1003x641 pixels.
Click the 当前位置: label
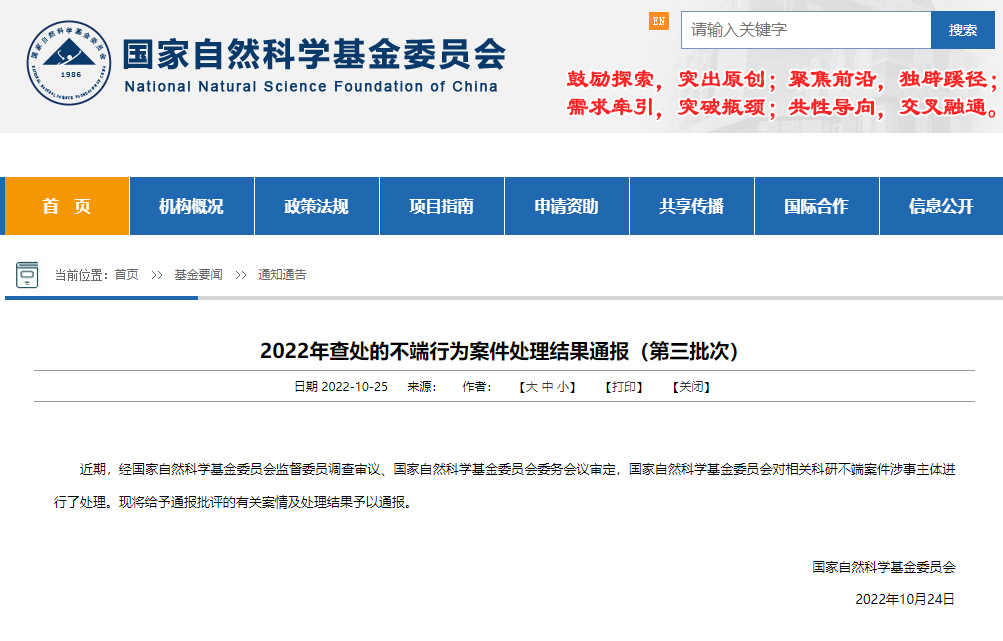point(84,274)
